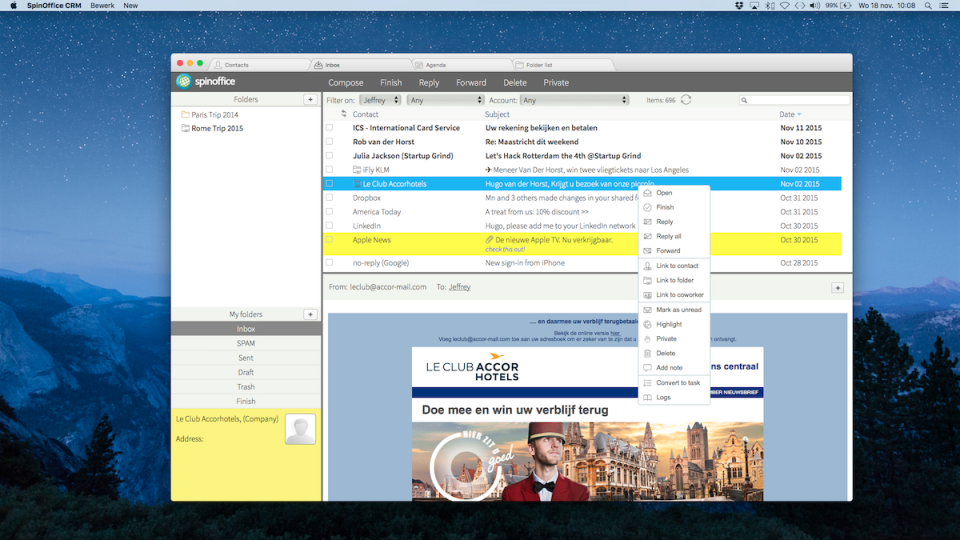Check the Dropbox email checkbox

[329, 198]
